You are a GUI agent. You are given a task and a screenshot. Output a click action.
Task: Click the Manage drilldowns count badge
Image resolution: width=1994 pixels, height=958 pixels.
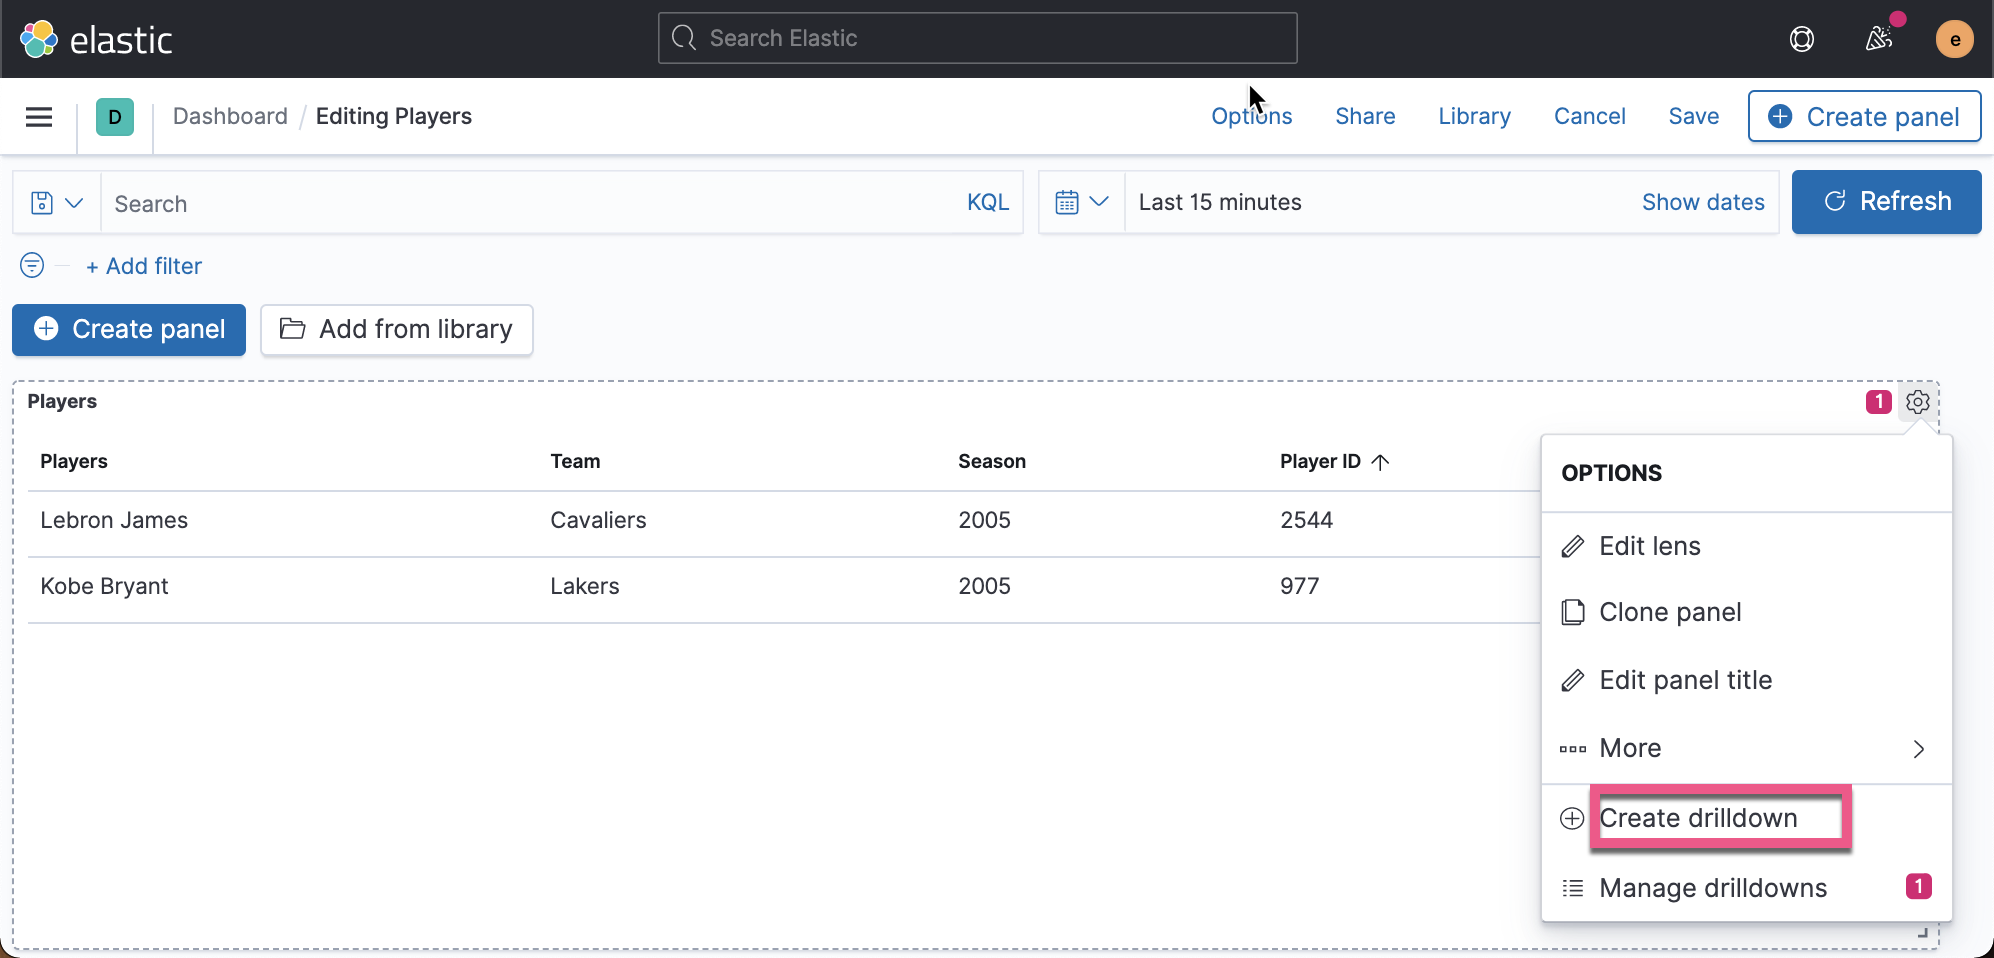coord(1918,886)
